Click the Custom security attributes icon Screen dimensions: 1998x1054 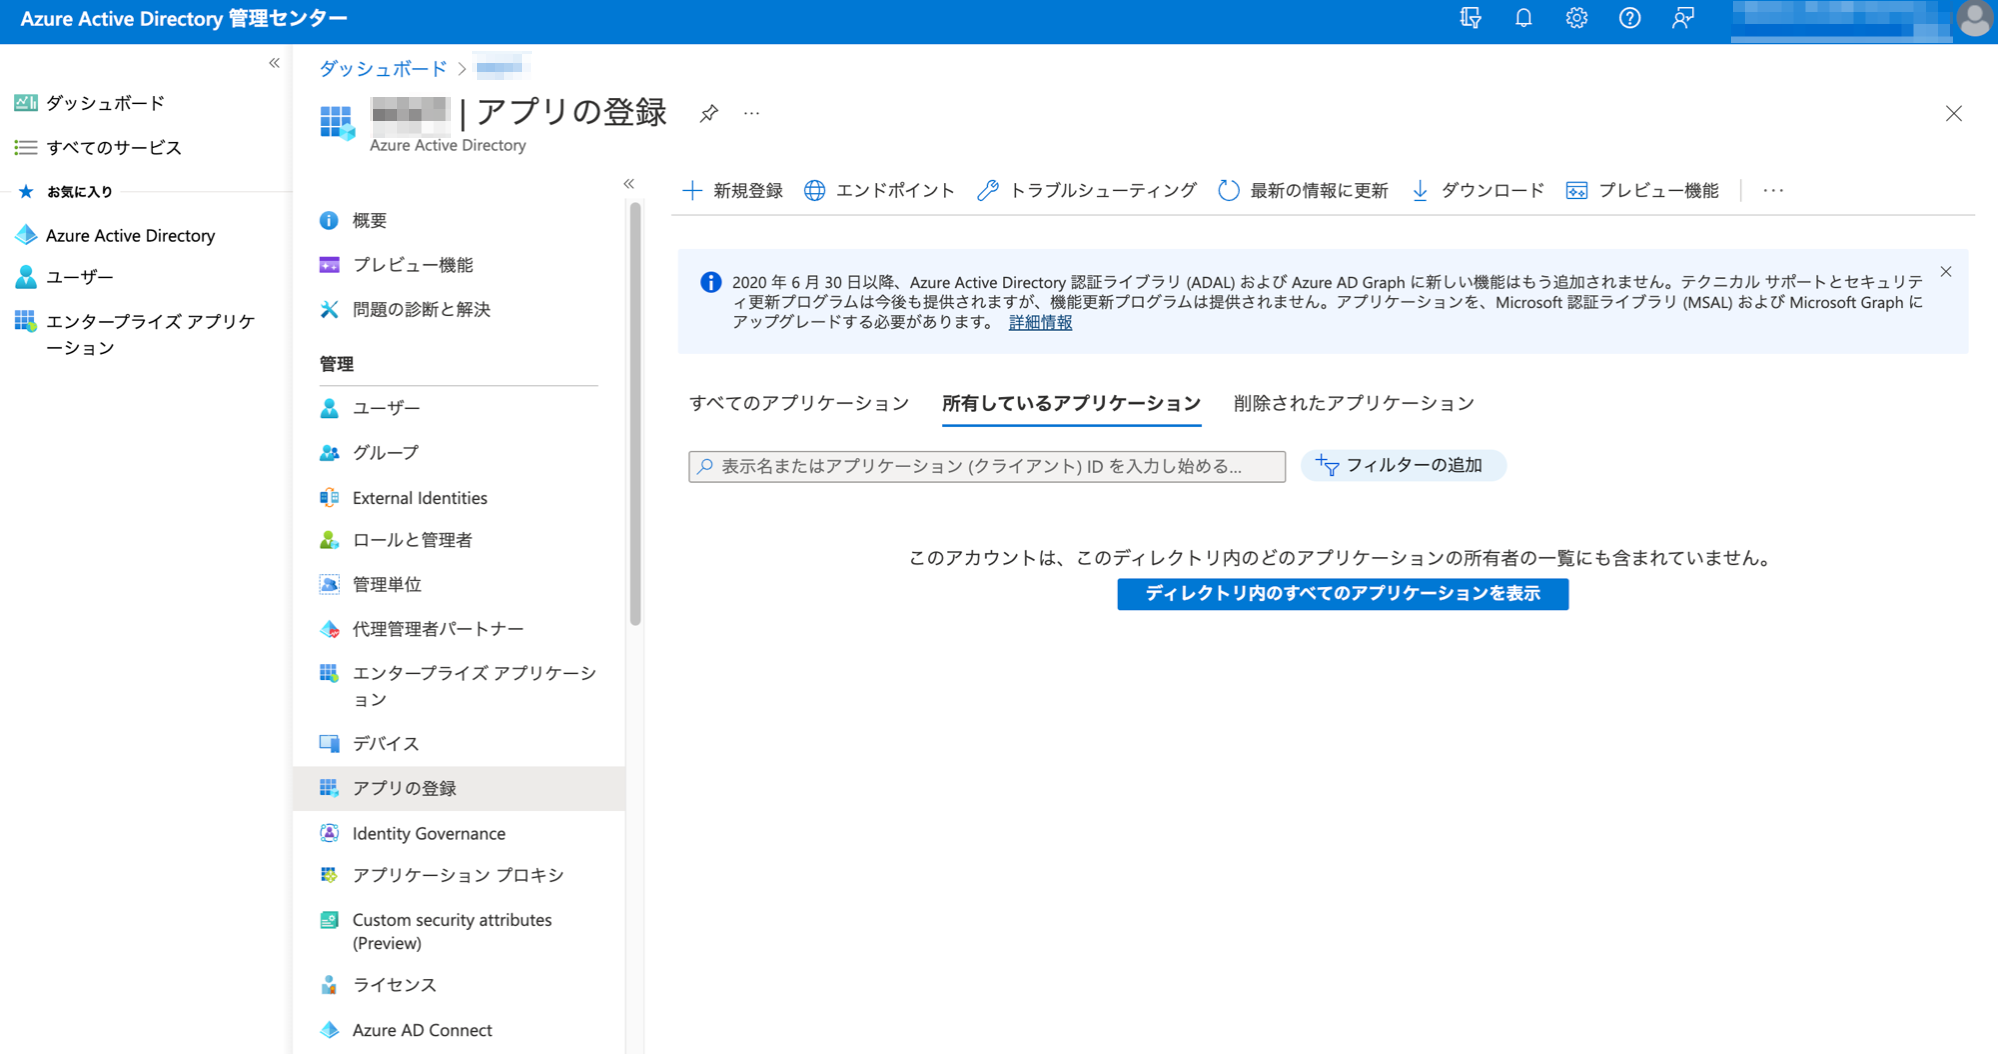tap(329, 920)
